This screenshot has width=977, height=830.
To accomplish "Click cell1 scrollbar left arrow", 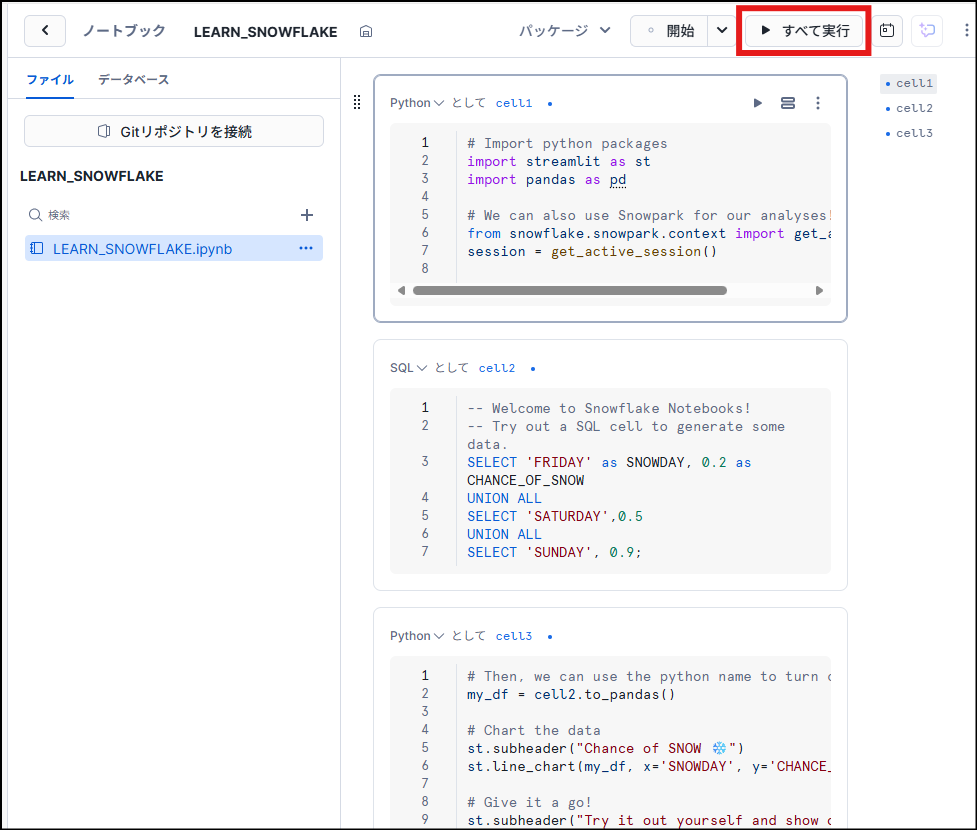I will 401,290.
